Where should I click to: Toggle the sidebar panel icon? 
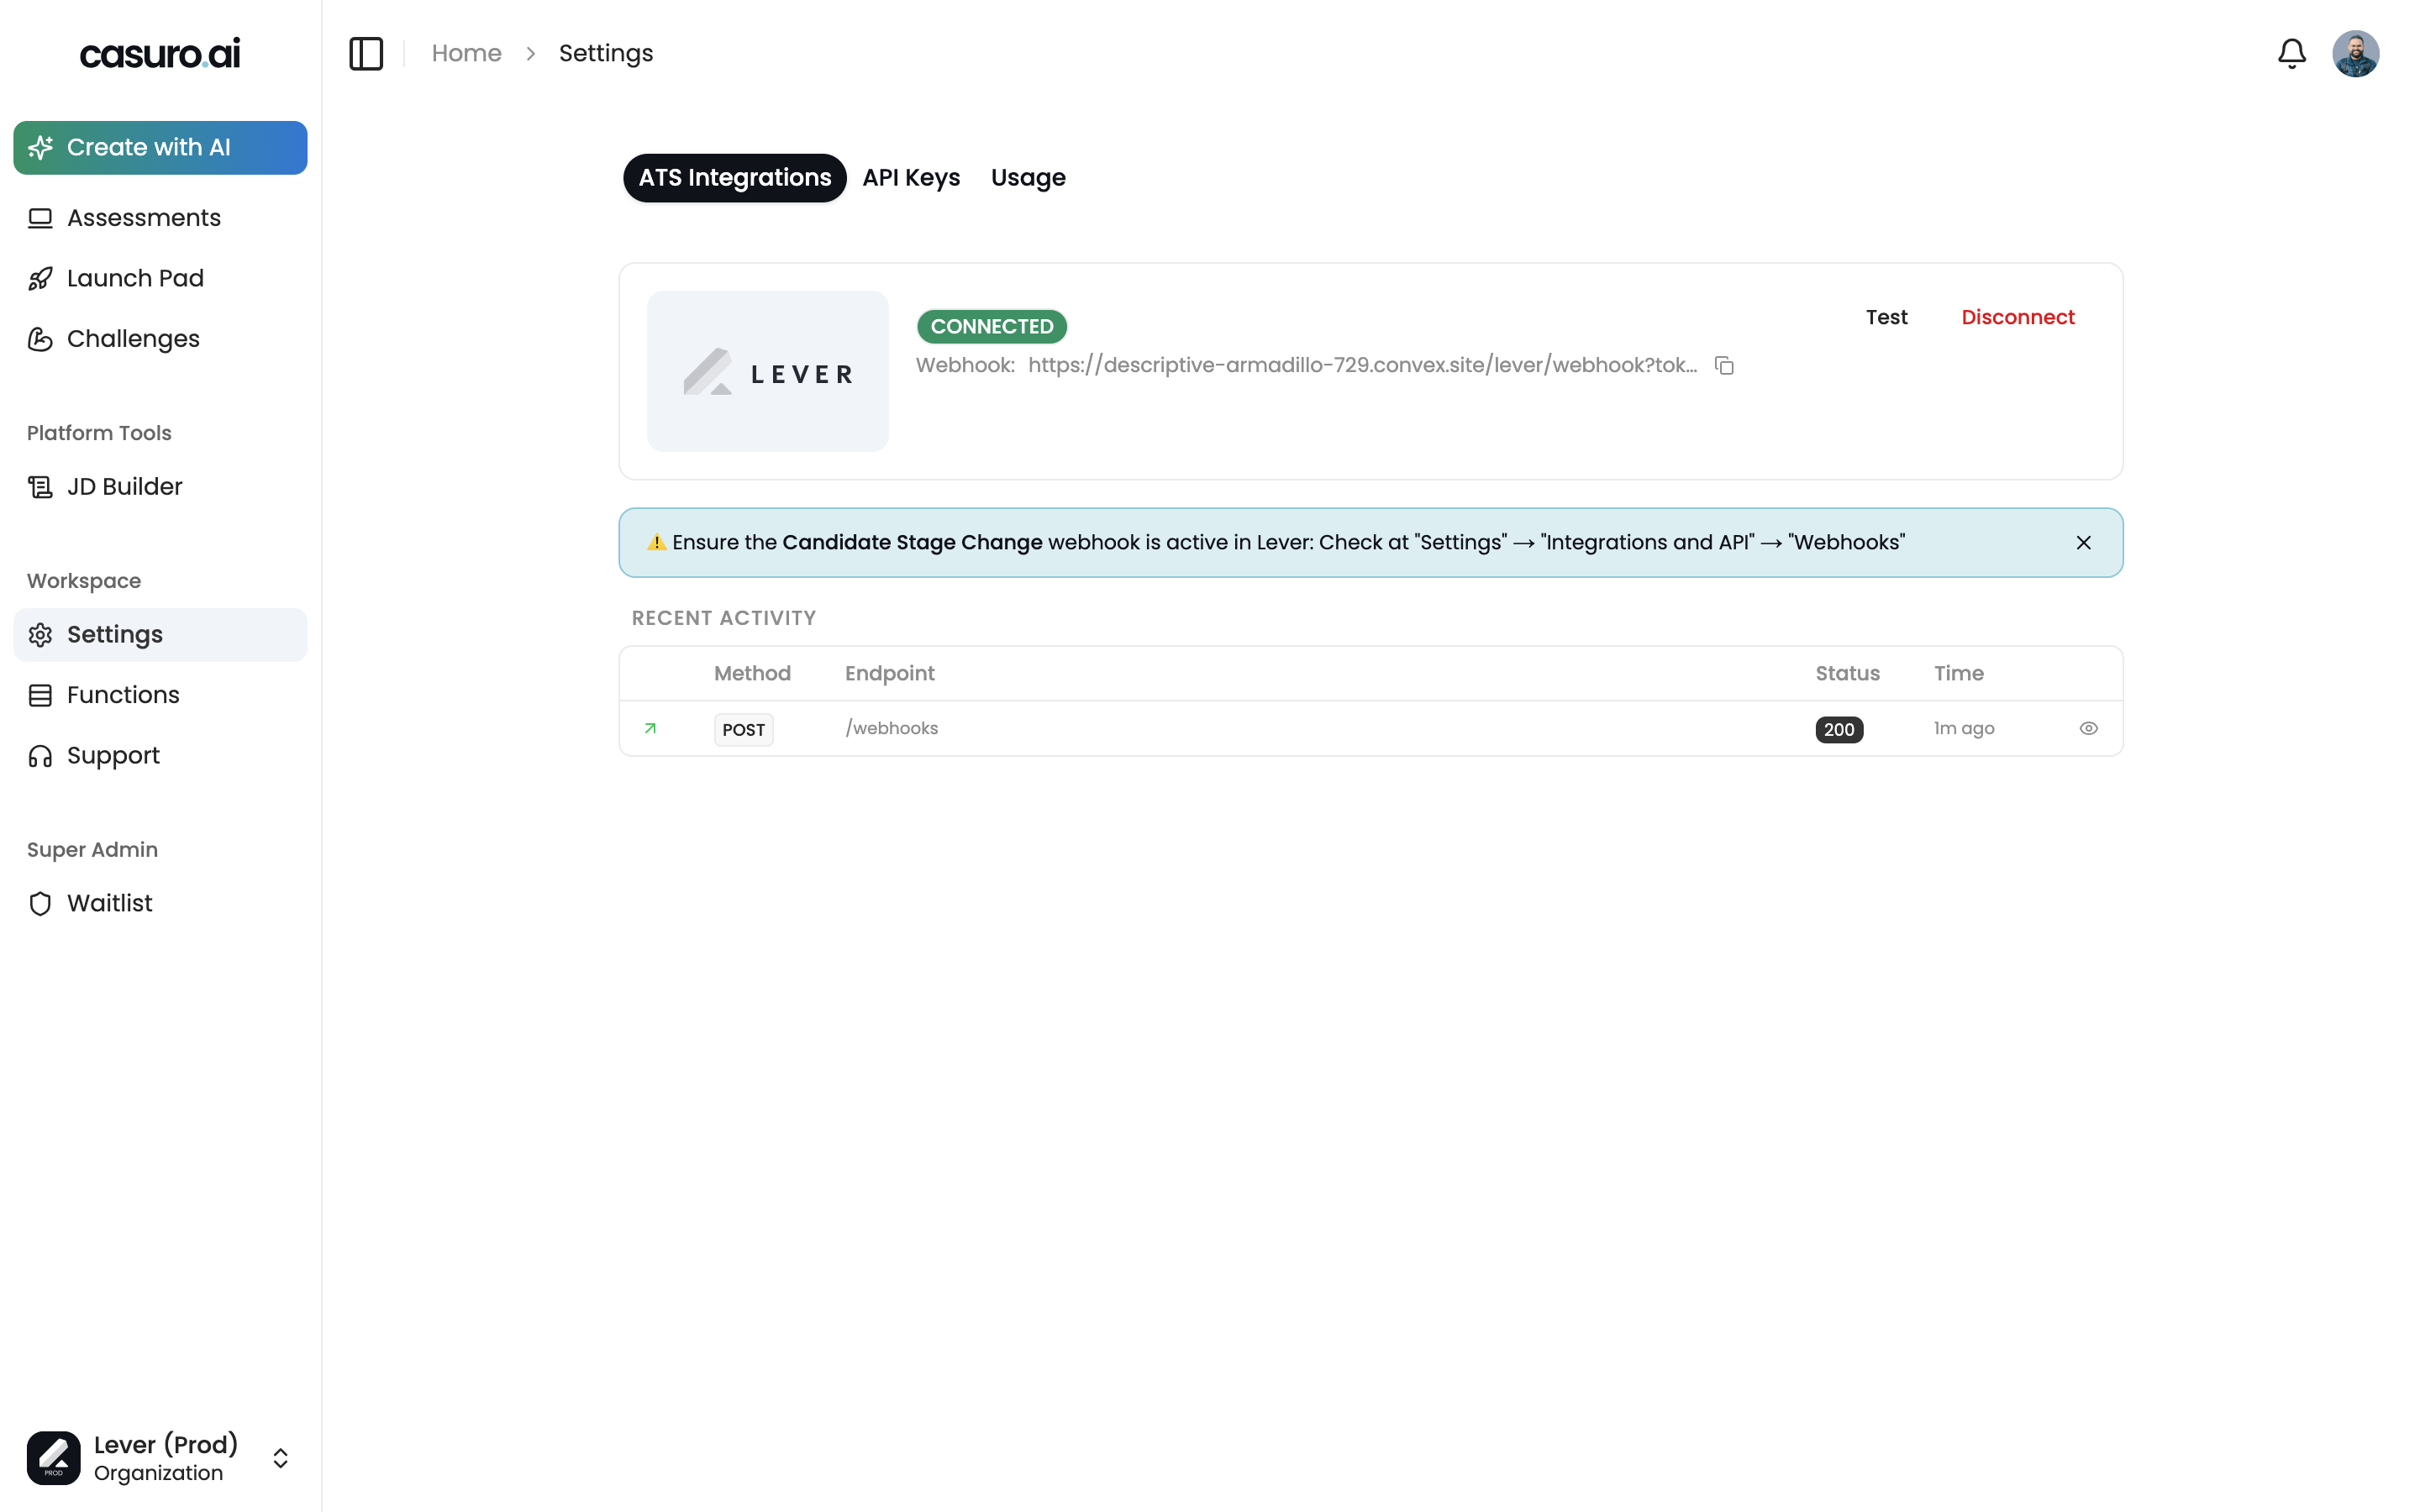[x=366, y=53]
